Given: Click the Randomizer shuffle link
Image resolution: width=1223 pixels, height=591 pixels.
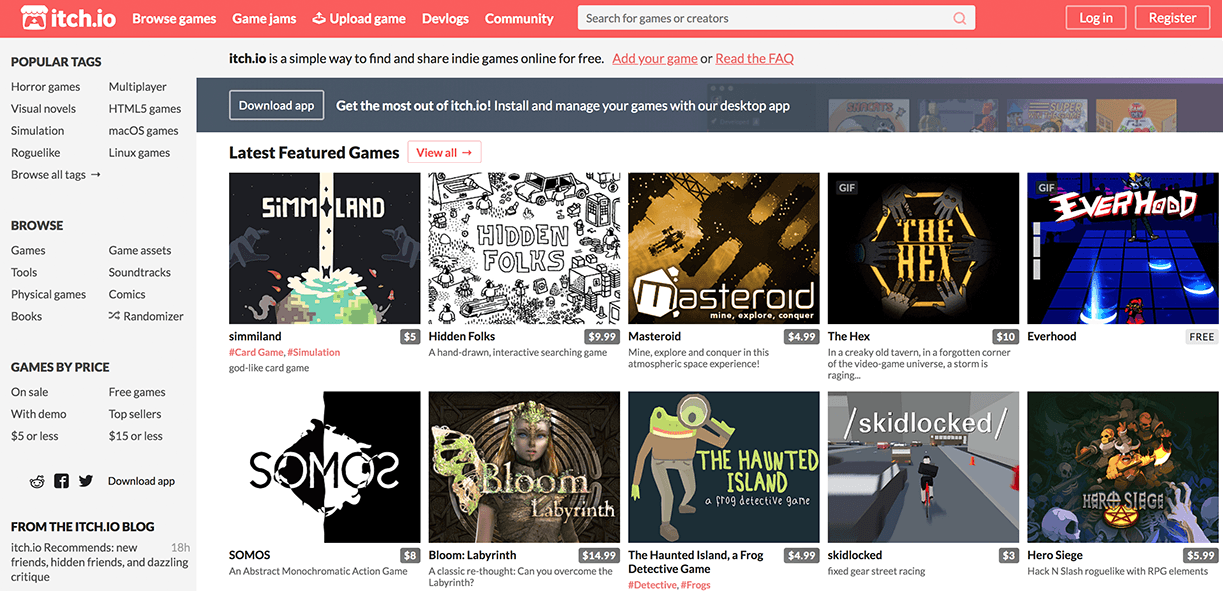Looking at the screenshot, I should [x=146, y=316].
